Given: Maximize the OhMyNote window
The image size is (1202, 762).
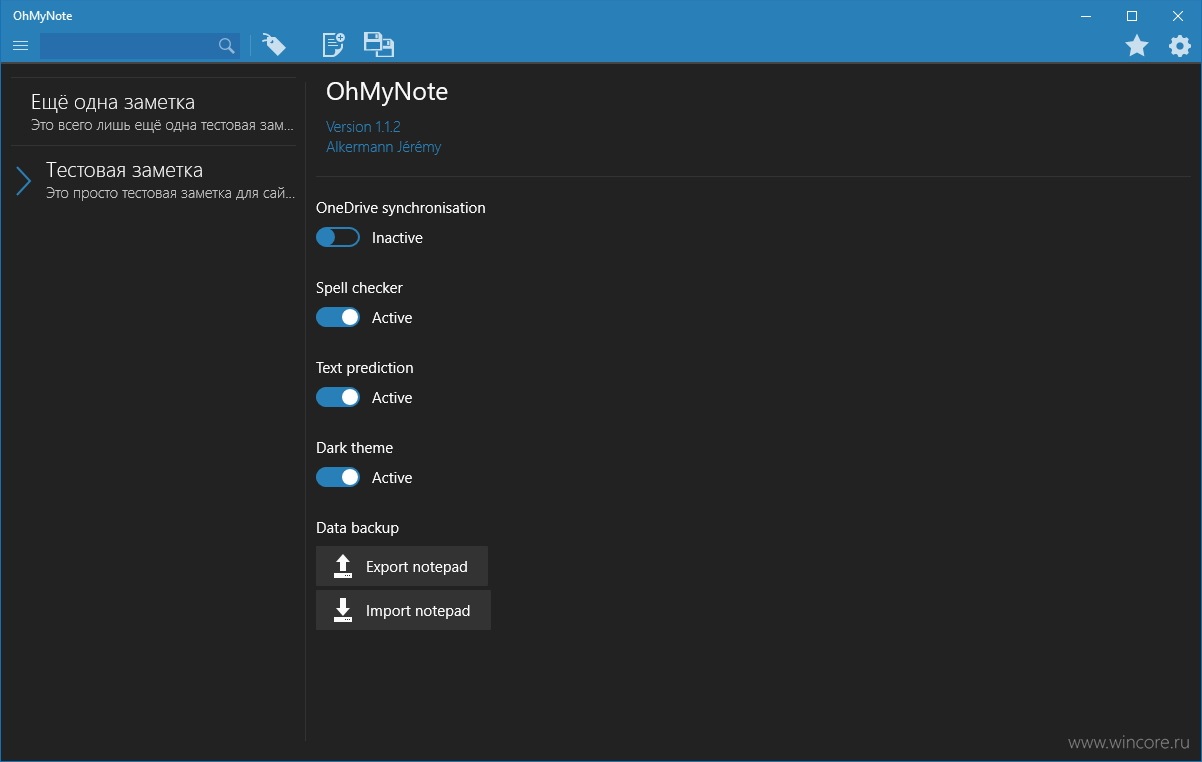Looking at the screenshot, I should (1132, 16).
